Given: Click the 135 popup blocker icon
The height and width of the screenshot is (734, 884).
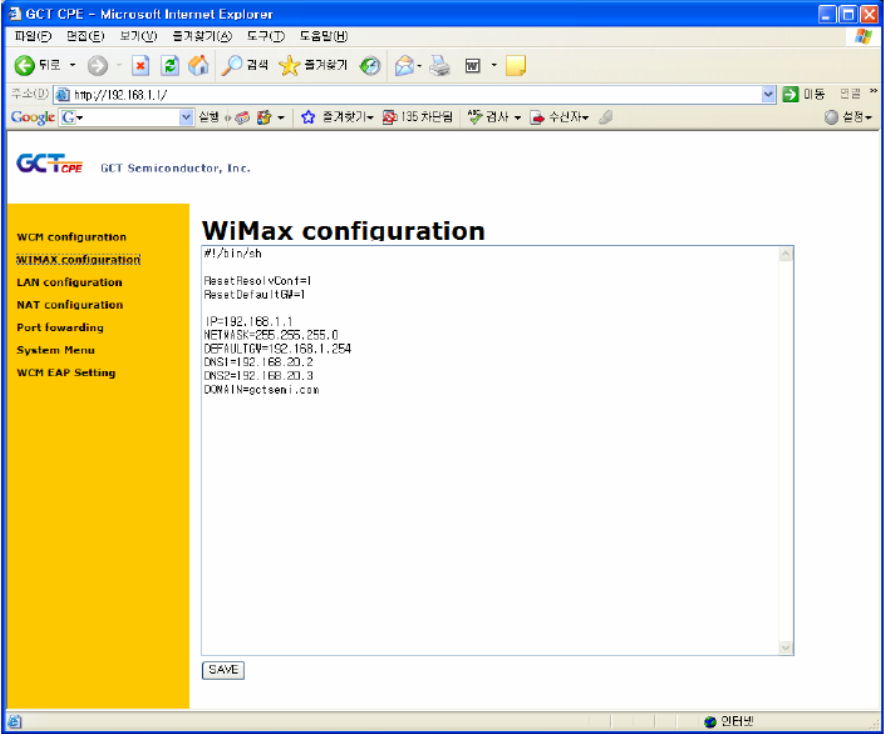Looking at the screenshot, I should click(389, 117).
